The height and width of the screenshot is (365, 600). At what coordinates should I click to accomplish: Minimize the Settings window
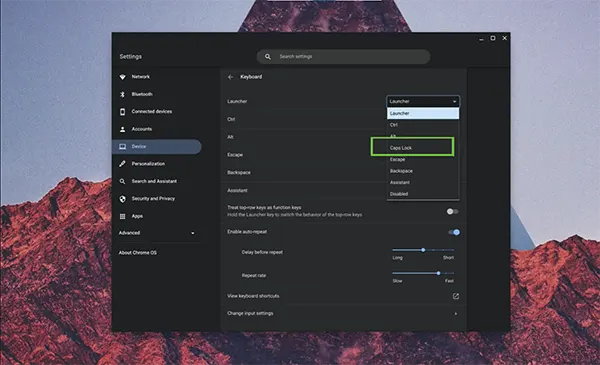481,38
